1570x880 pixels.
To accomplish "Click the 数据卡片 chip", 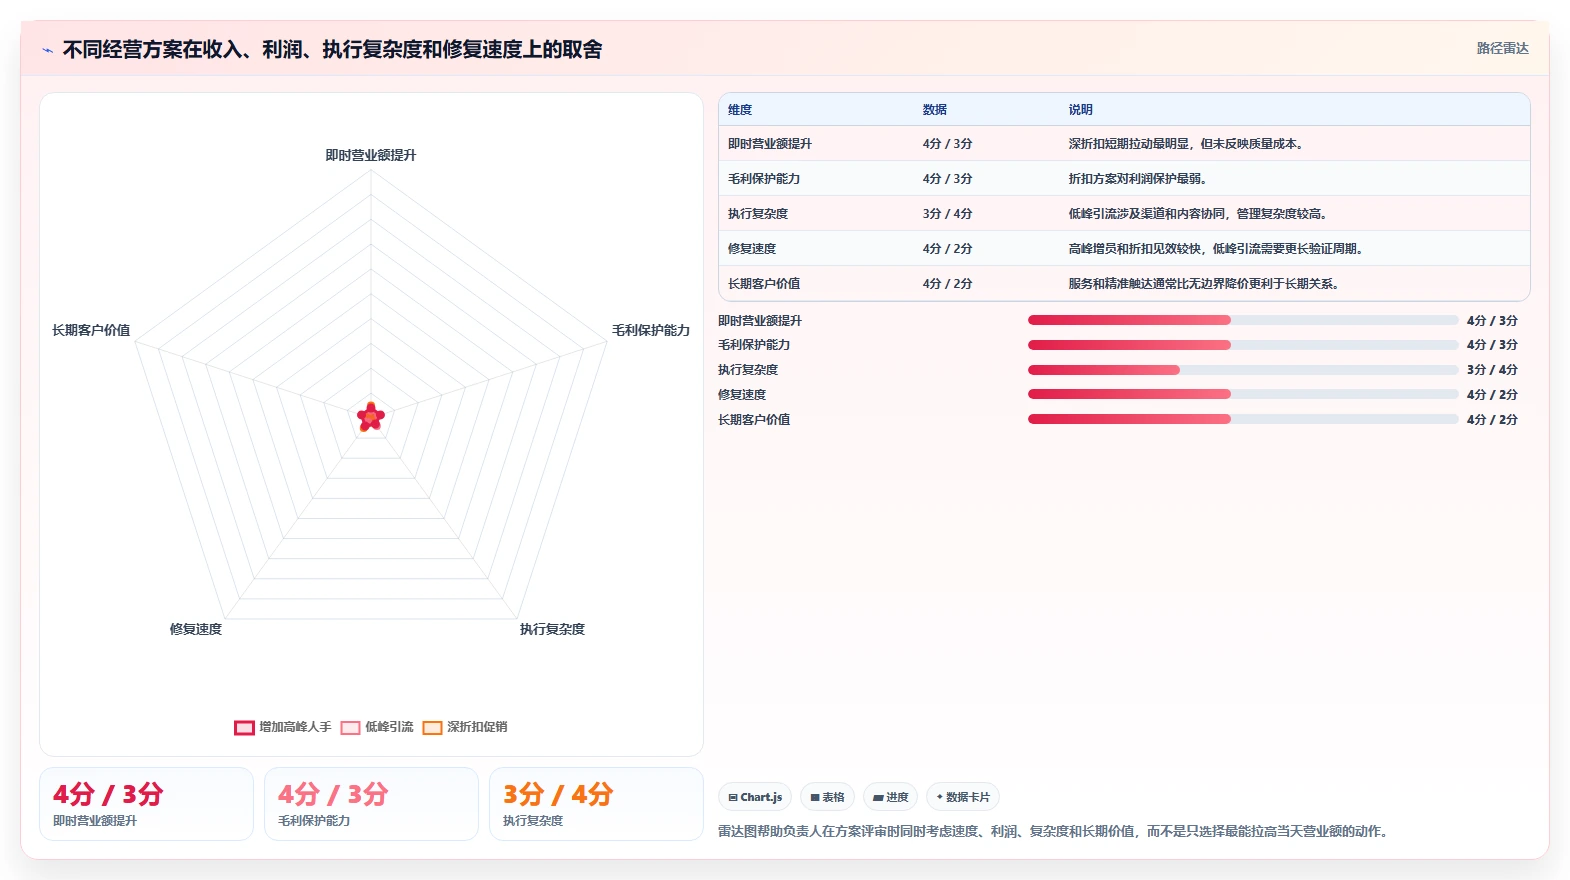I will tap(963, 797).
